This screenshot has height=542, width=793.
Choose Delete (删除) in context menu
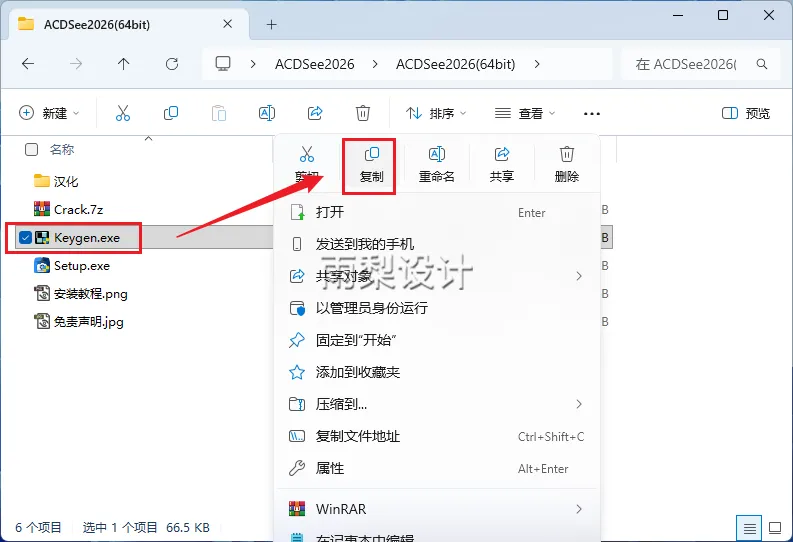tap(566, 165)
